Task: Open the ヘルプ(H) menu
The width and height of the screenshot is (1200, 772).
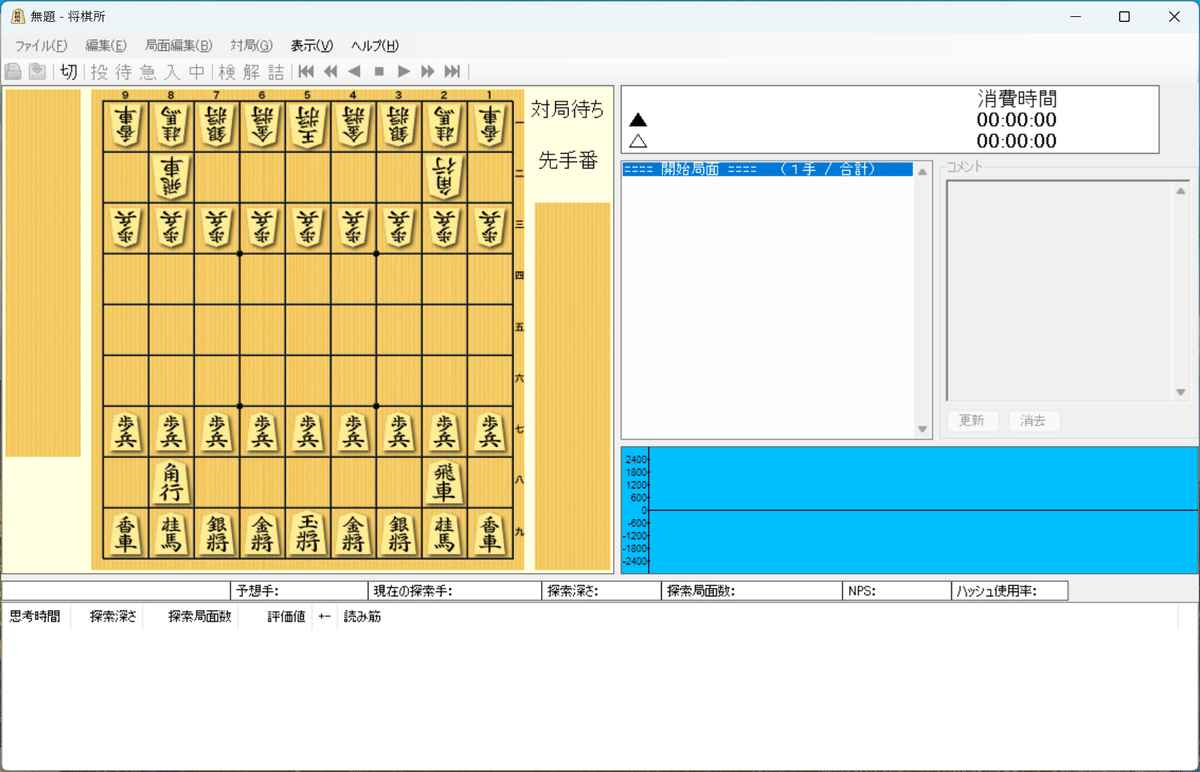Action: click(x=375, y=45)
